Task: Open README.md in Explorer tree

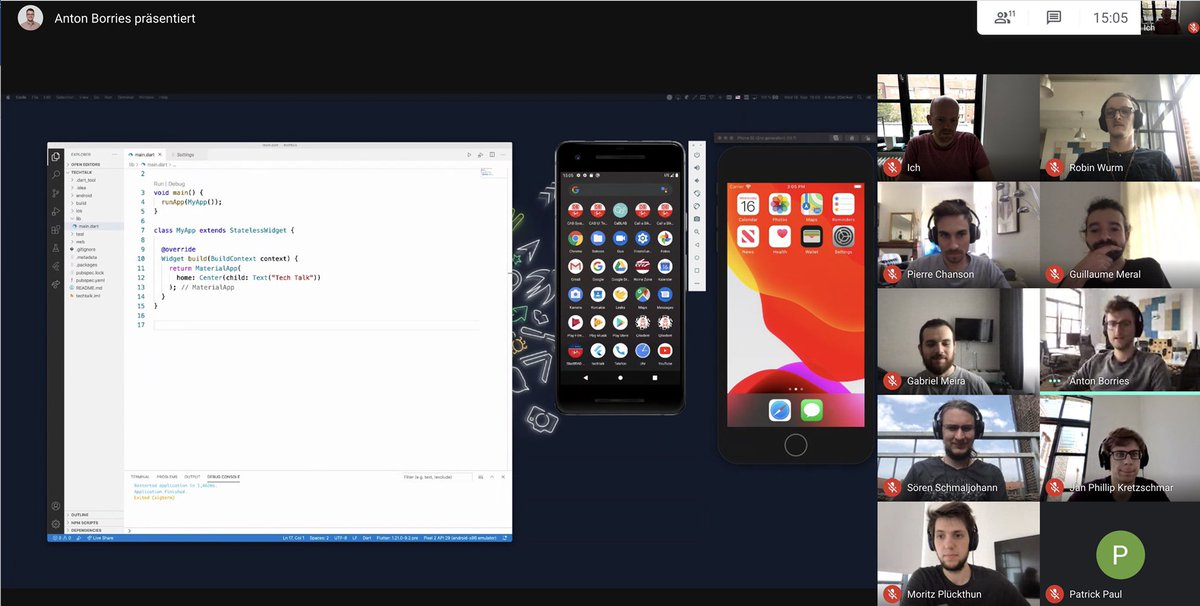Action: point(95,288)
